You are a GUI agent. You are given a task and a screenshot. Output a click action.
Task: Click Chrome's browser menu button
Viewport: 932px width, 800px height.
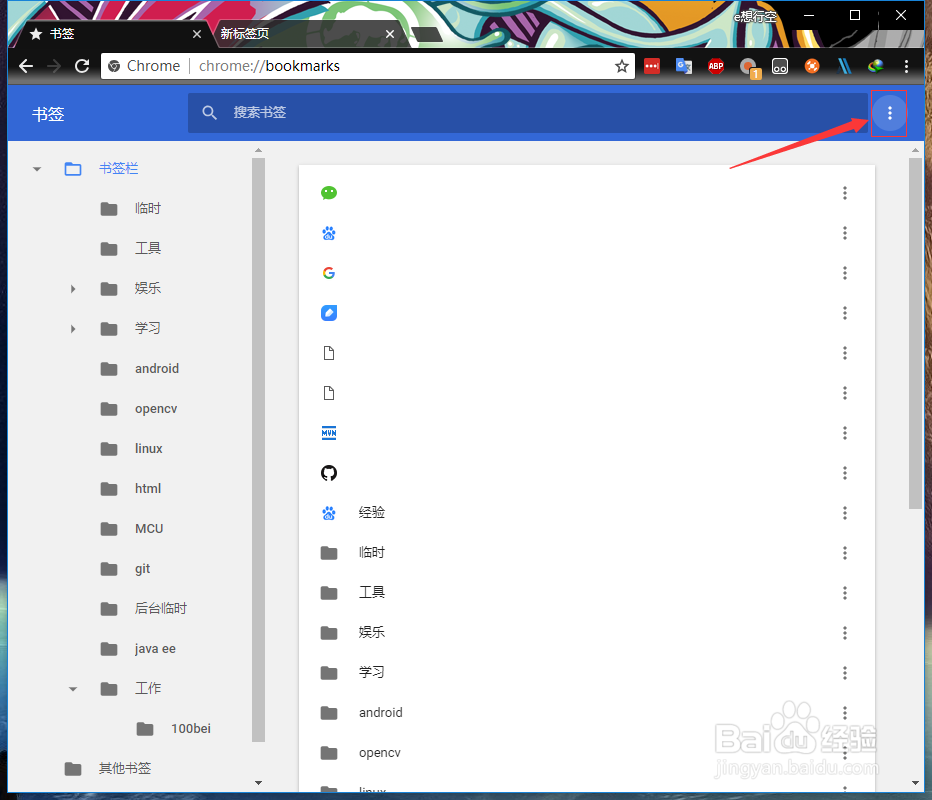point(906,66)
